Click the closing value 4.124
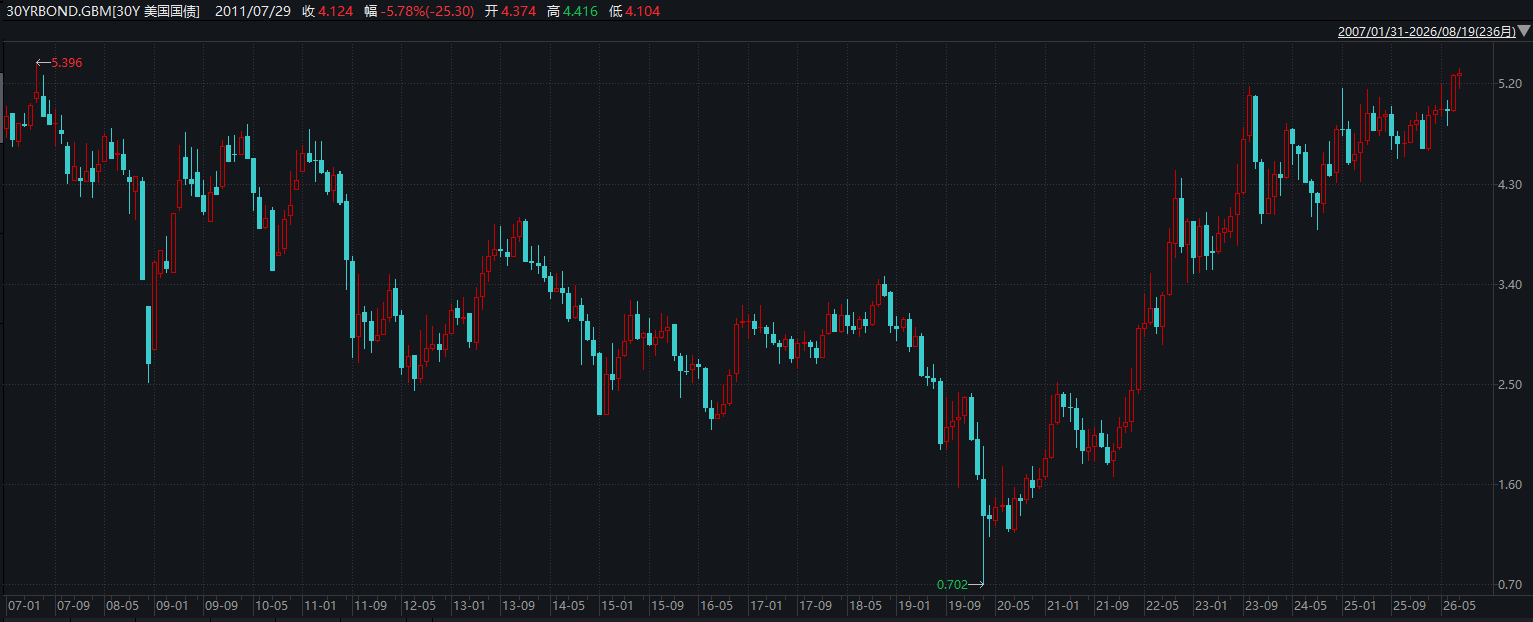Viewport: 1533px width, 622px height. click(336, 11)
